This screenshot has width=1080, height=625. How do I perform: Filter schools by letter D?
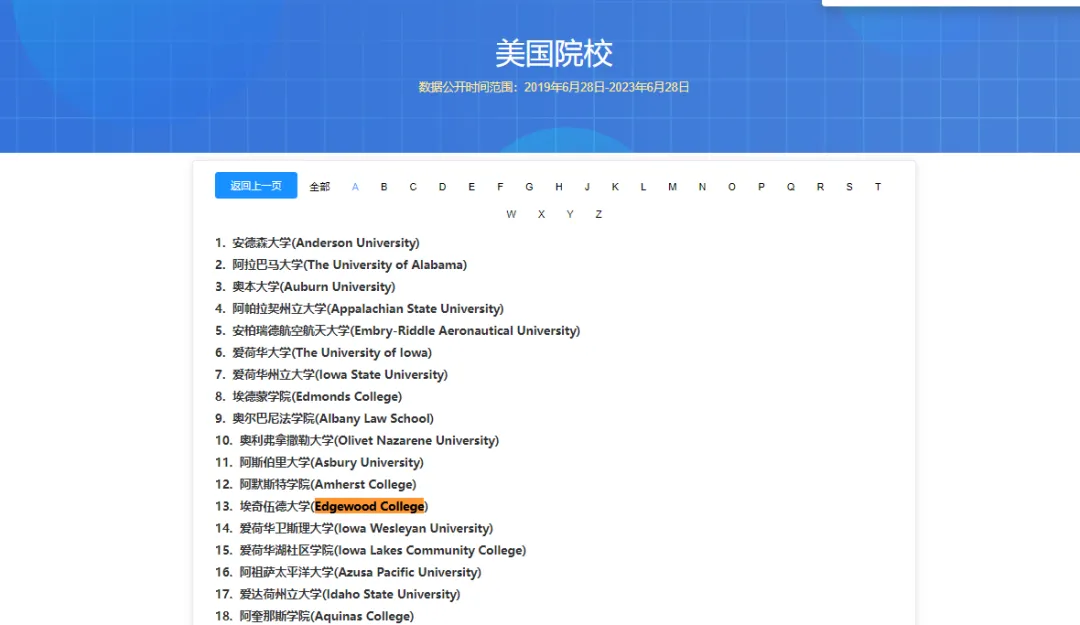click(442, 187)
